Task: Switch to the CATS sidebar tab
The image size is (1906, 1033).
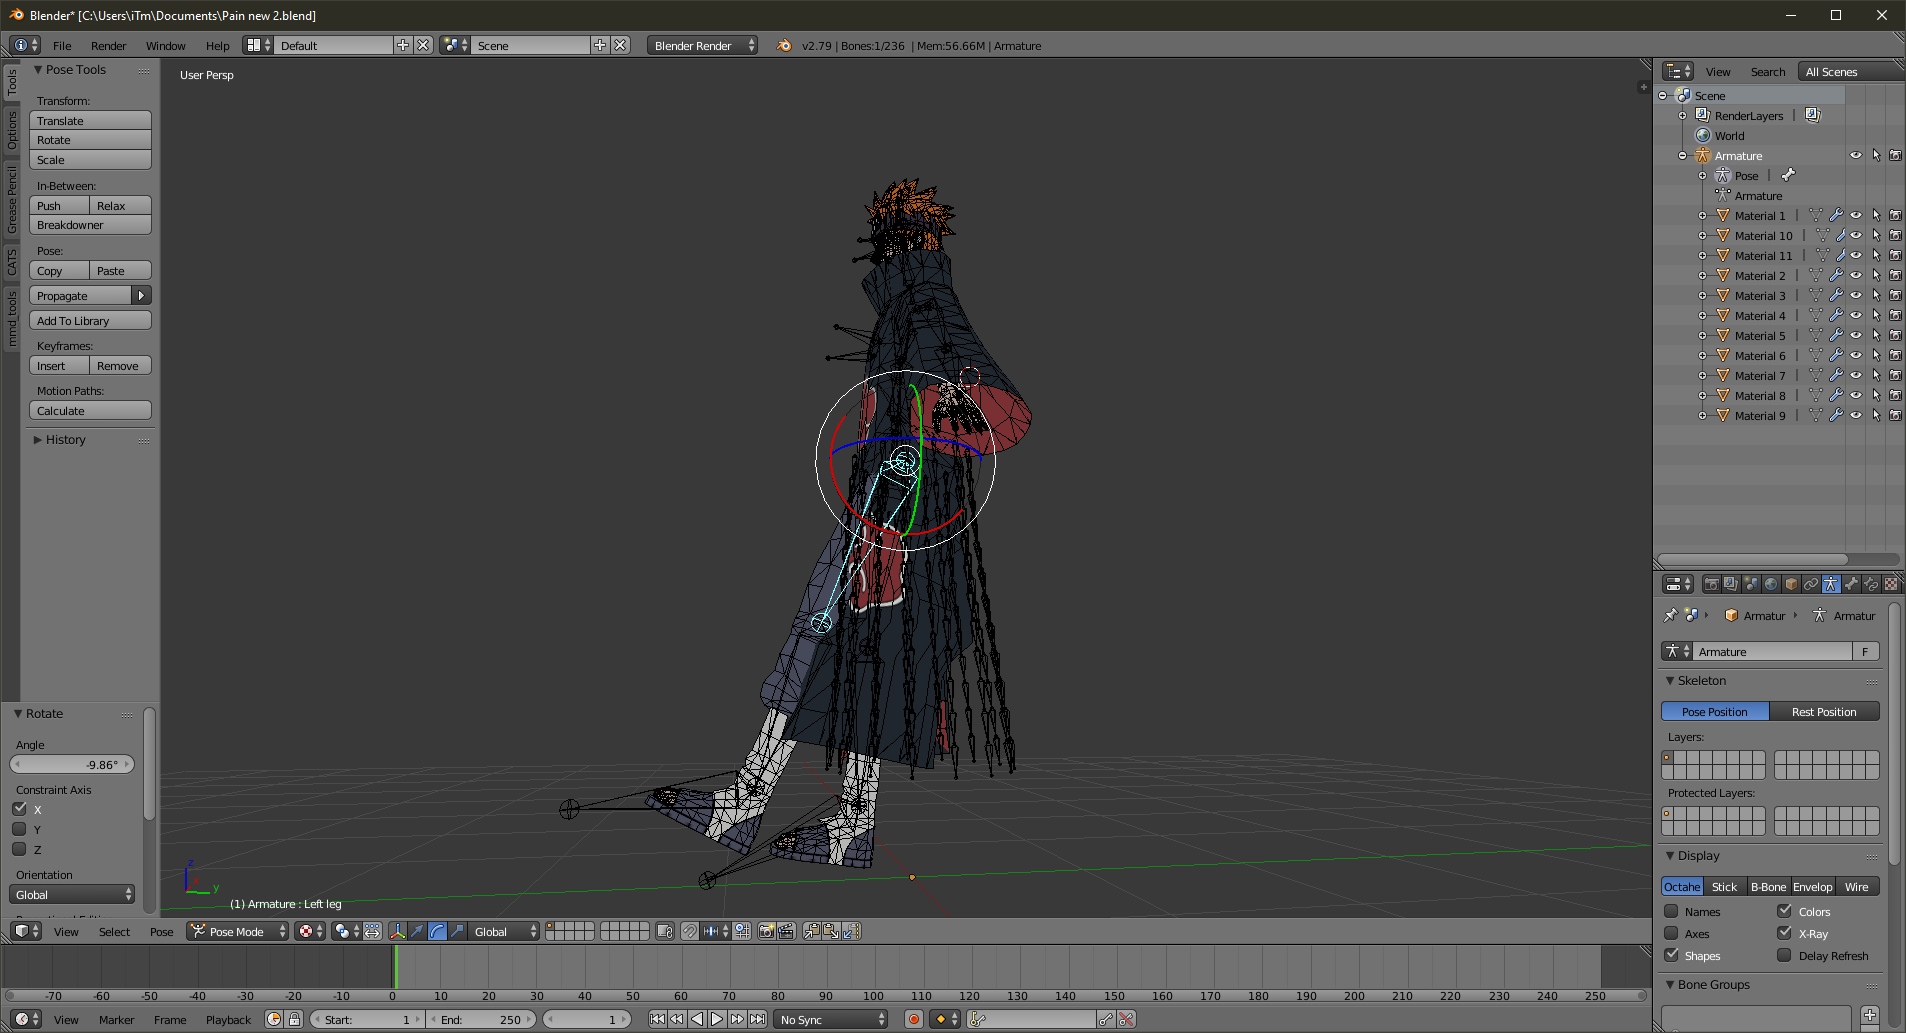Action: (x=12, y=263)
